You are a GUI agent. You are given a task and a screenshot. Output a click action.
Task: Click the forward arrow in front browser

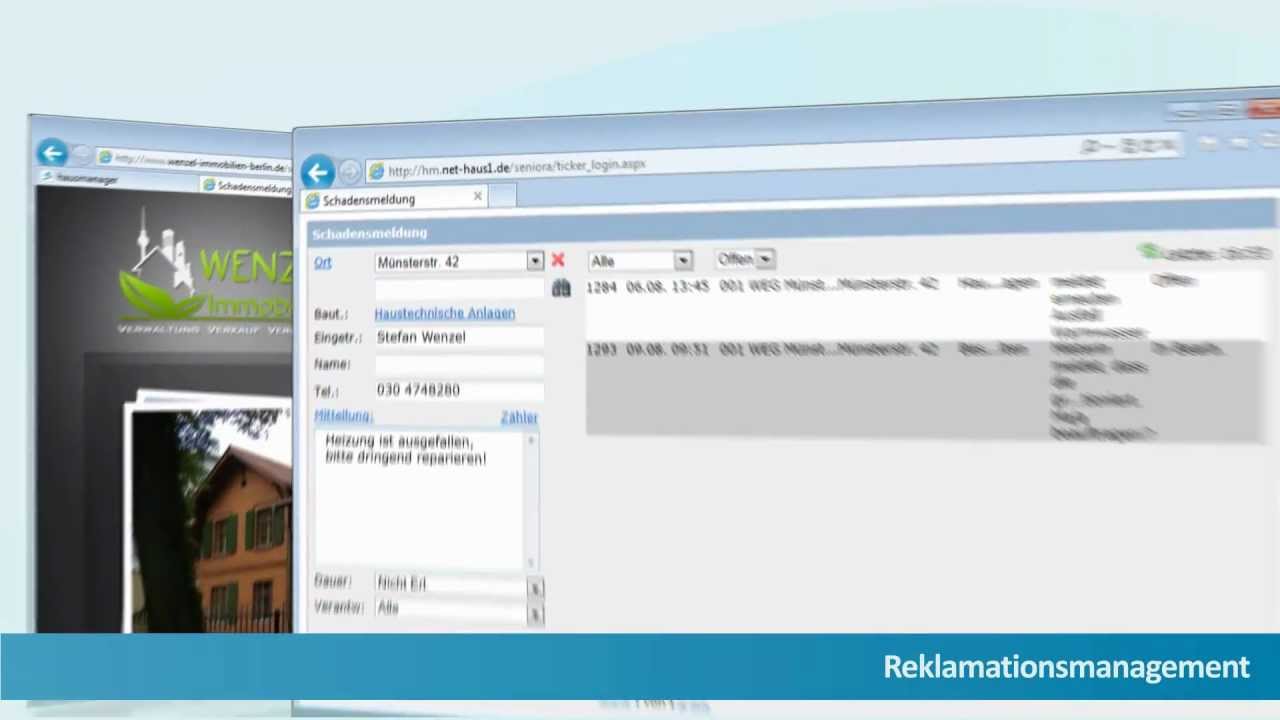click(349, 172)
